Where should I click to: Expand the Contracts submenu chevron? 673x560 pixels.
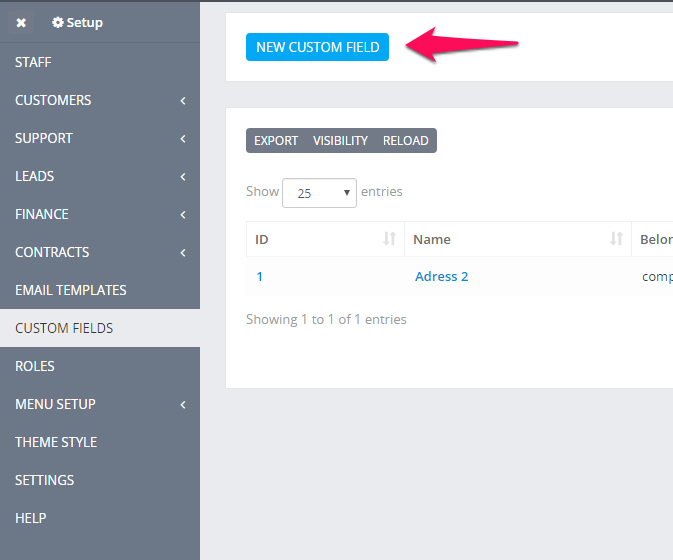[x=183, y=253]
